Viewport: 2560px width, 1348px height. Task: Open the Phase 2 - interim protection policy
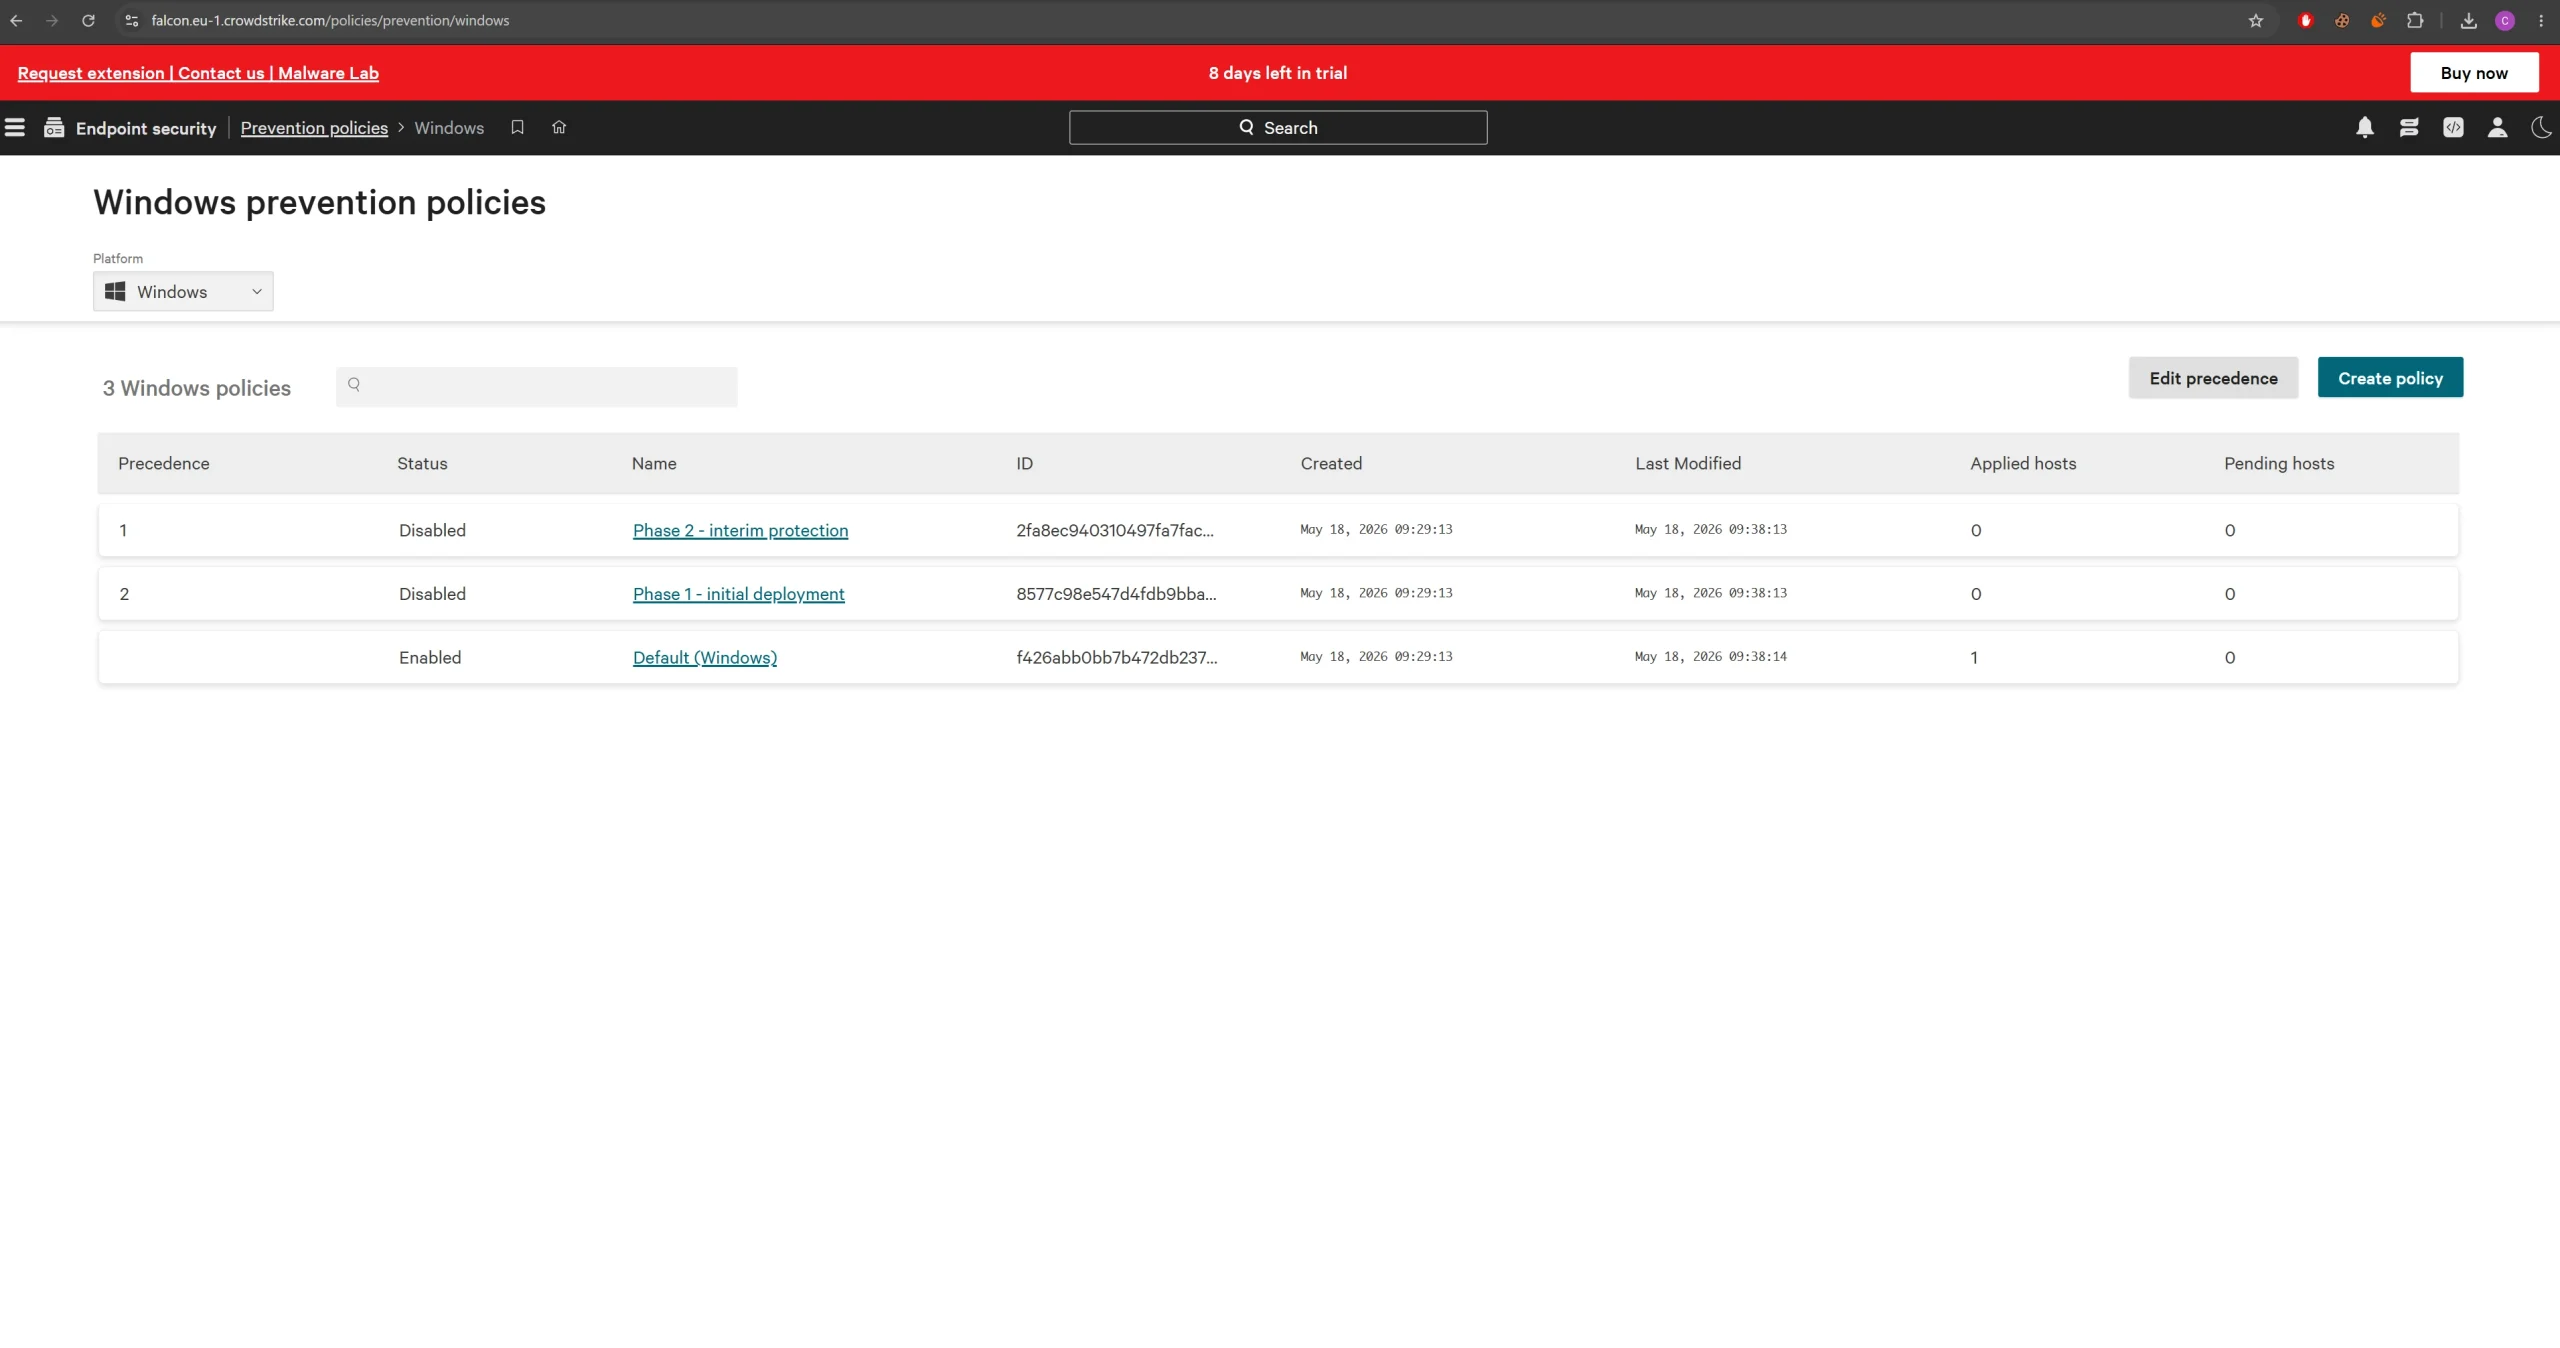coord(740,530)
